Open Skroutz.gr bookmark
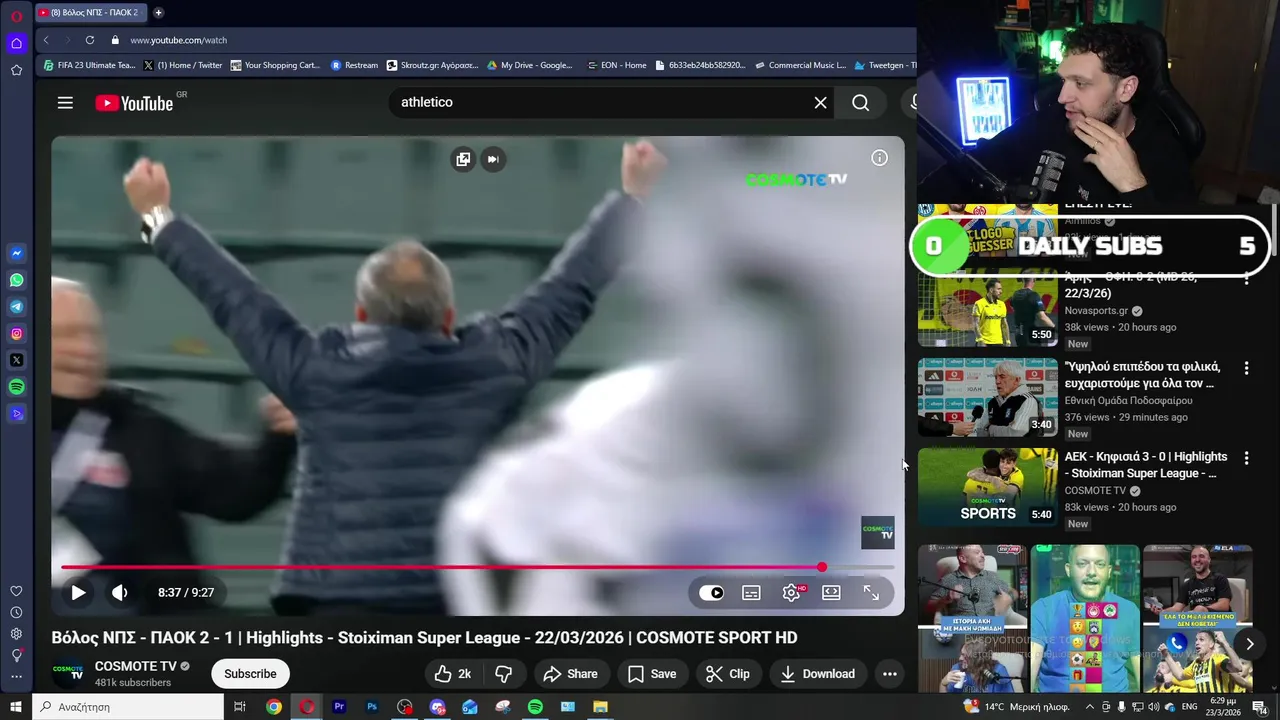 (x=432, y=65)
